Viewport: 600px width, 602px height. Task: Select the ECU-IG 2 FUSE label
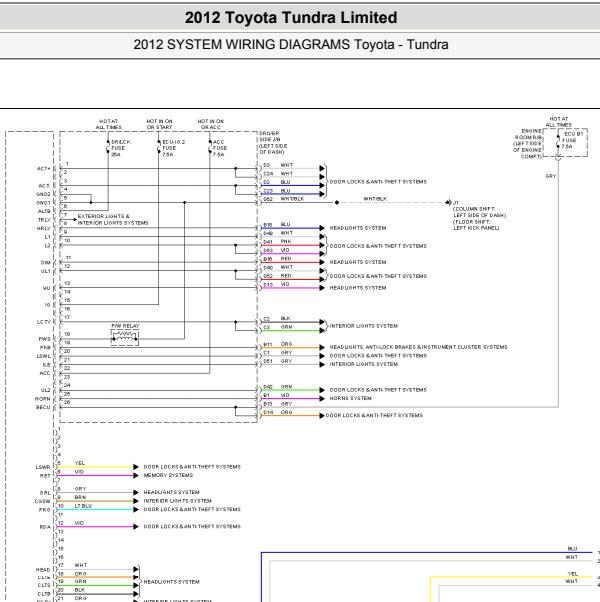point(174,148)
